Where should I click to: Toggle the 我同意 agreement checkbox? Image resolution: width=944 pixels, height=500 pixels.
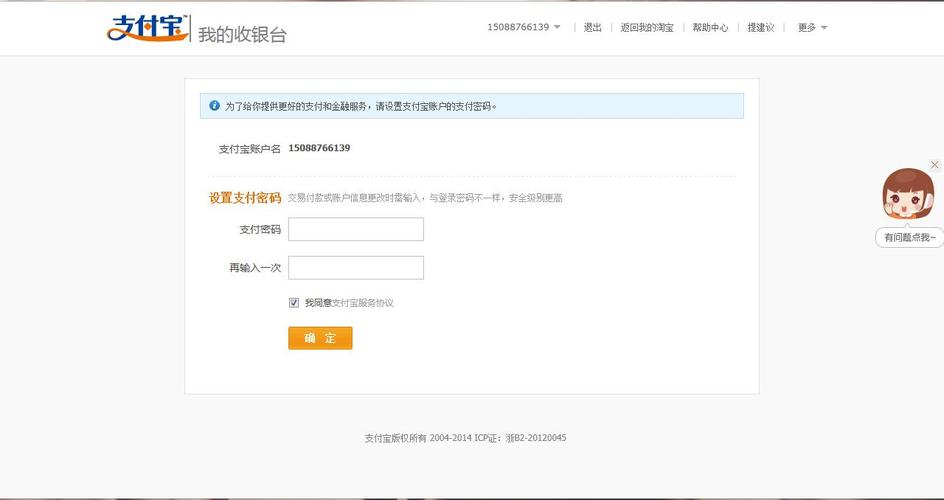tap(294, 303)
